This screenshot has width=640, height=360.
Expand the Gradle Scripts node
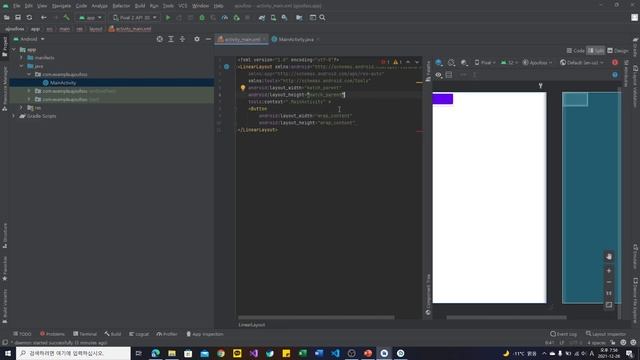coord(14,116)
